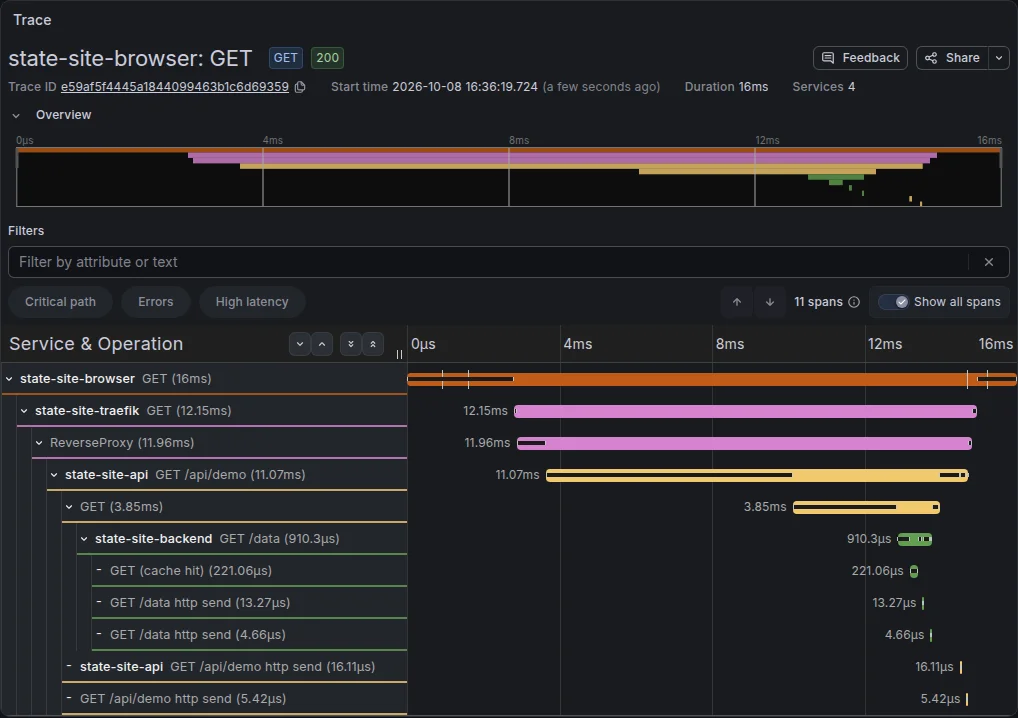Select the GET /data http send (13.27µs) row
This screenshot has width=1018, height=718.
click(249, 602)
